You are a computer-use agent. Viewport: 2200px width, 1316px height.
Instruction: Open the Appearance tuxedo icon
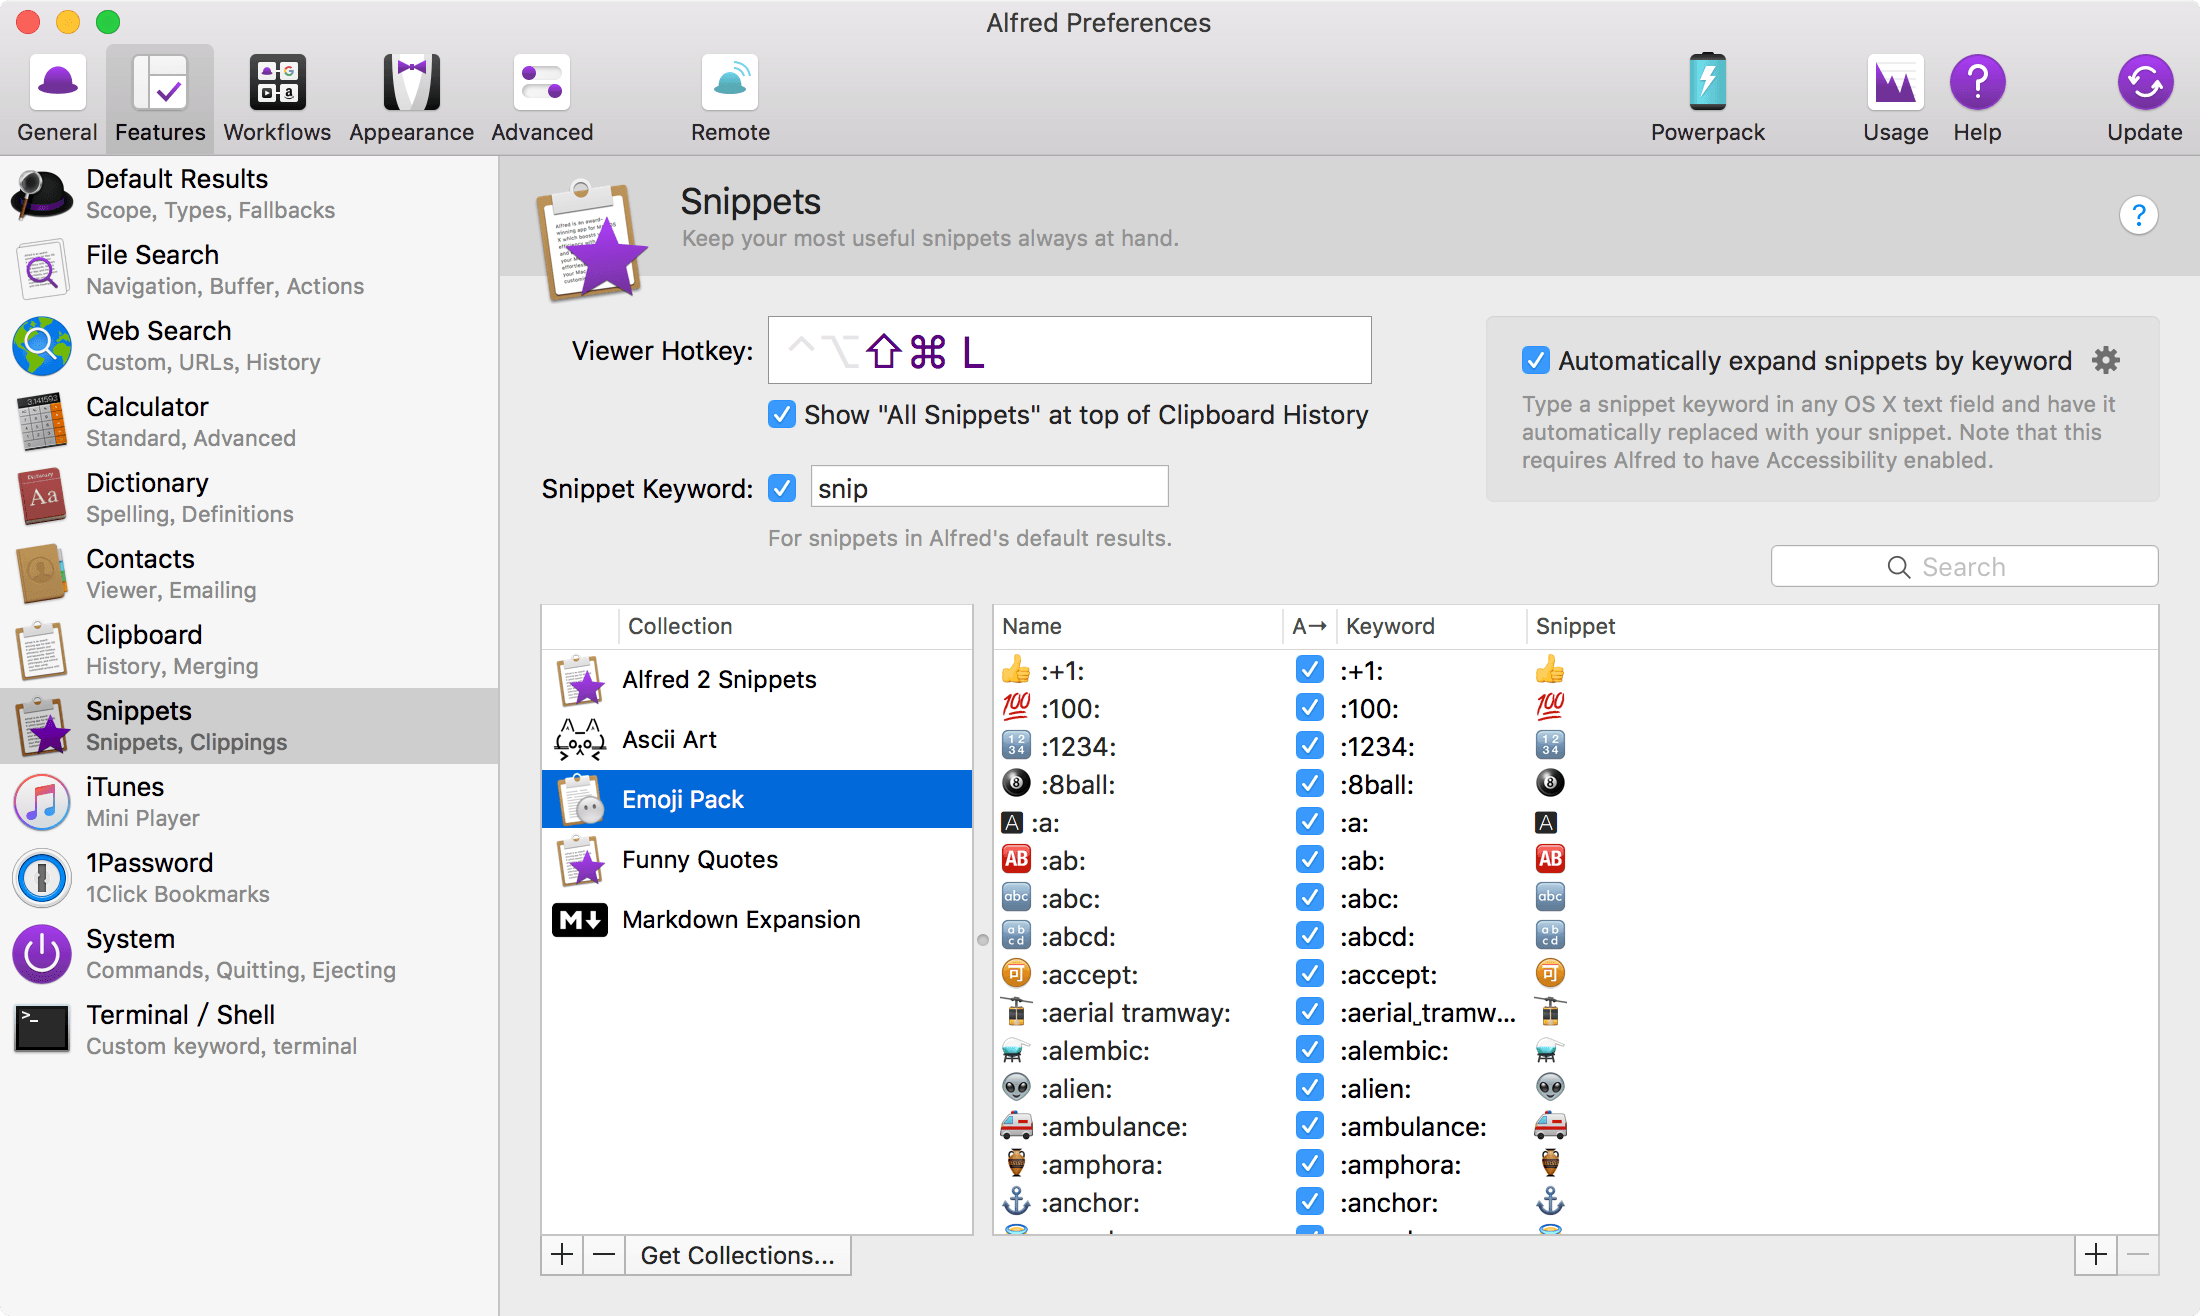411,83
